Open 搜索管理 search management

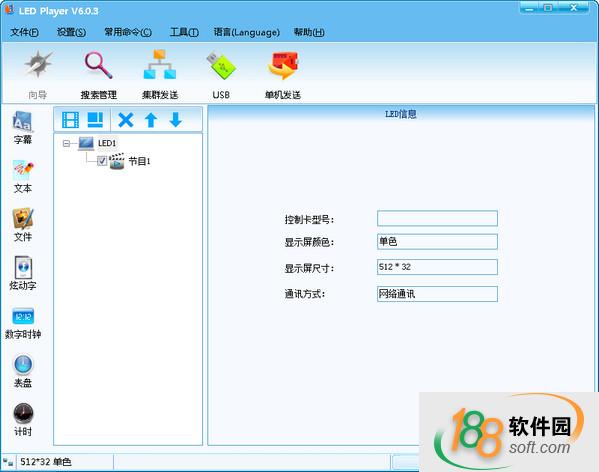(x=99, y=74)
